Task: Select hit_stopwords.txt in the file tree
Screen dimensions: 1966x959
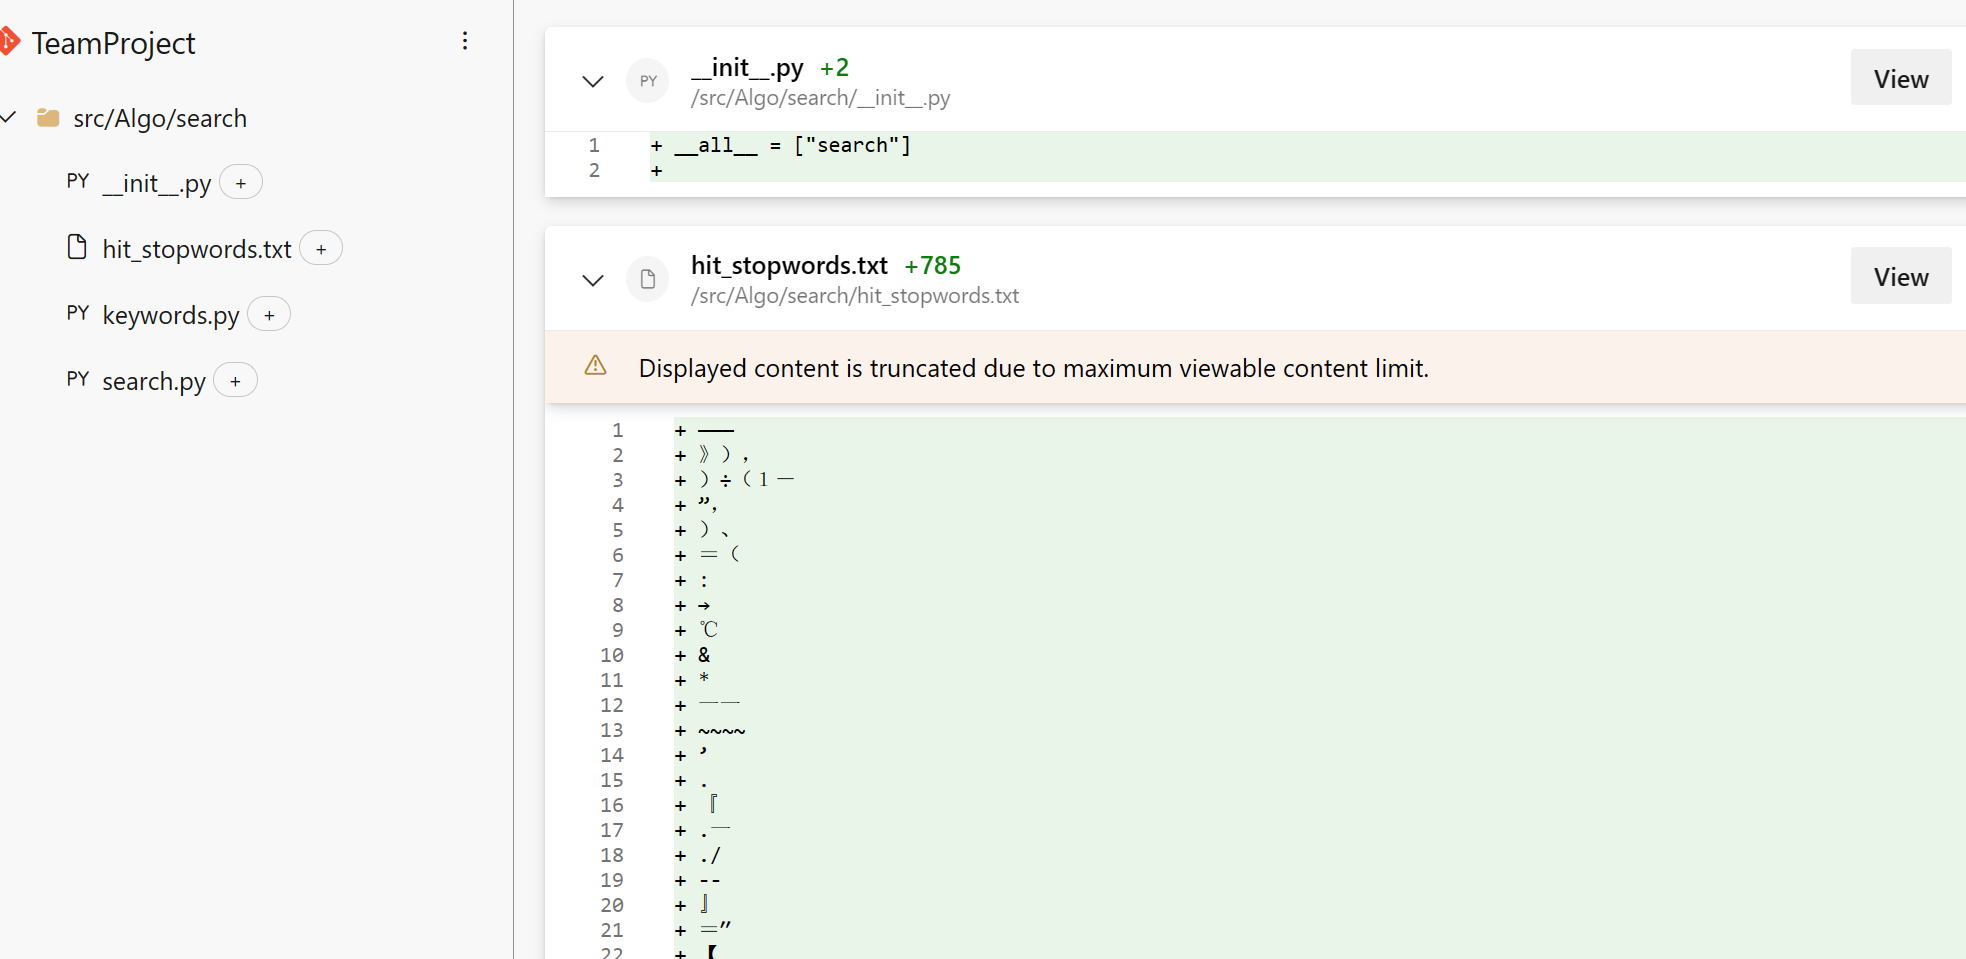Action: (x=197, y=249)
